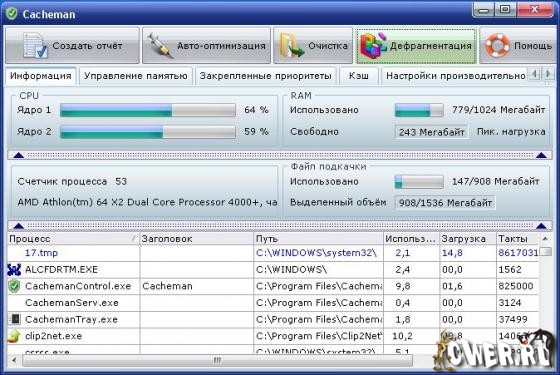560x375 pixels.
Task: Click the 10,2 memory value for clip2net
Action: 402,336
